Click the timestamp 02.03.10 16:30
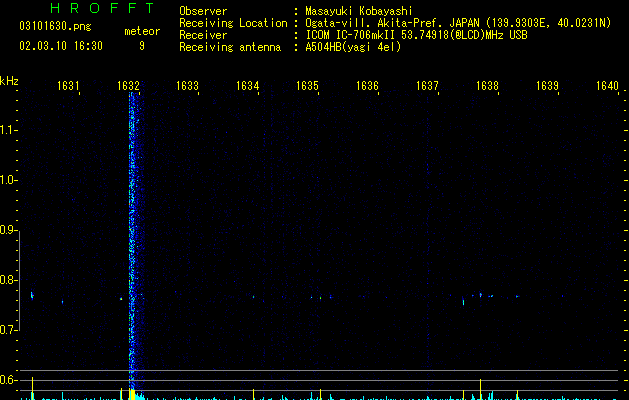Viewport: 629px width, 400px height. click(x=61, y=46)
